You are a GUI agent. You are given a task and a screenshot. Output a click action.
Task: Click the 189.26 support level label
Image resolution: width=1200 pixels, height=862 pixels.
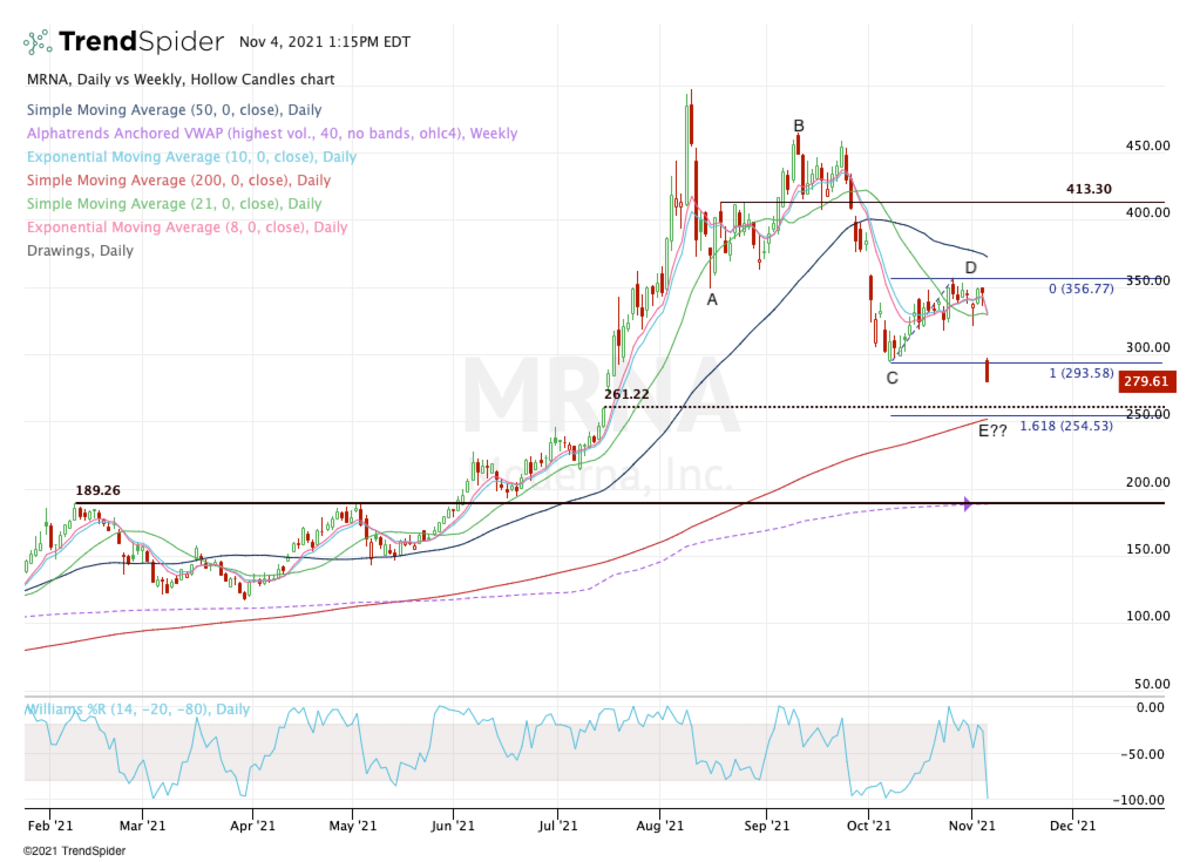click(99, 491)
